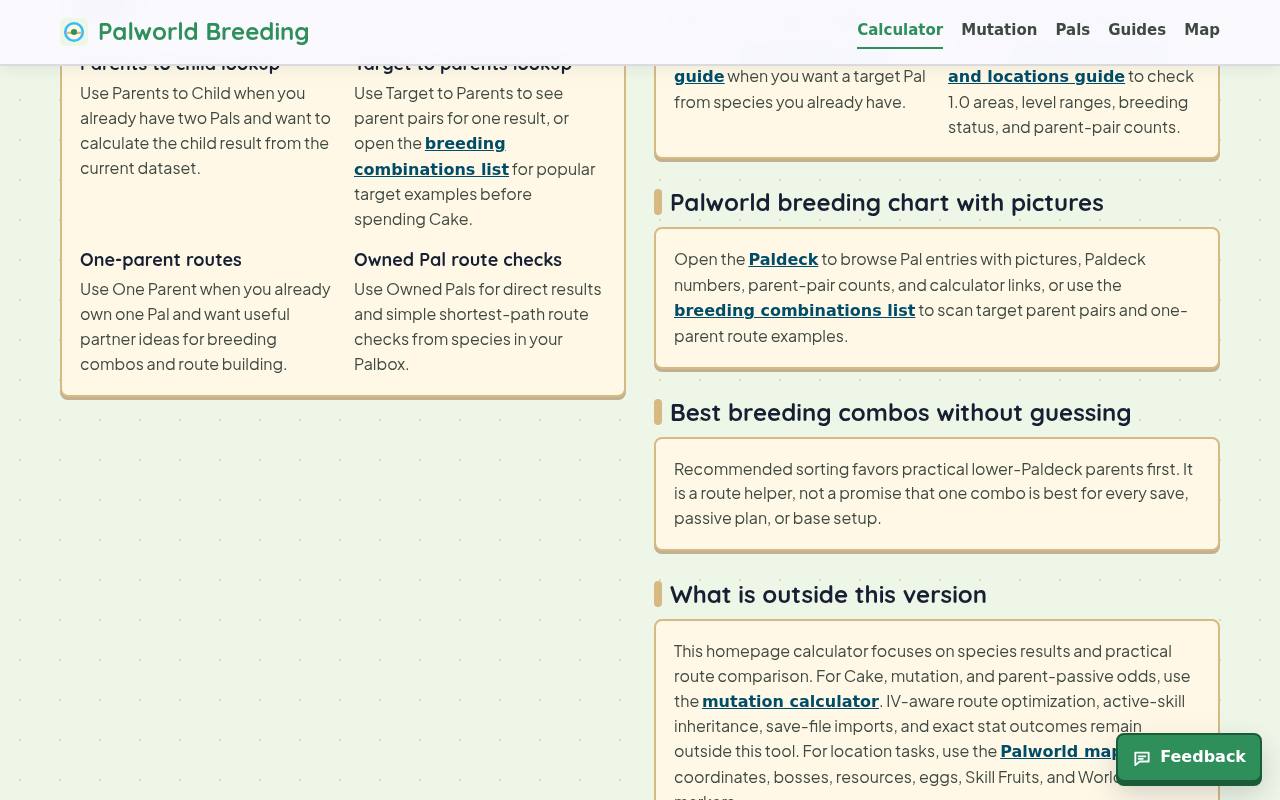
Task: Select Guides in the top navigation
Action: click(1137, 30)
